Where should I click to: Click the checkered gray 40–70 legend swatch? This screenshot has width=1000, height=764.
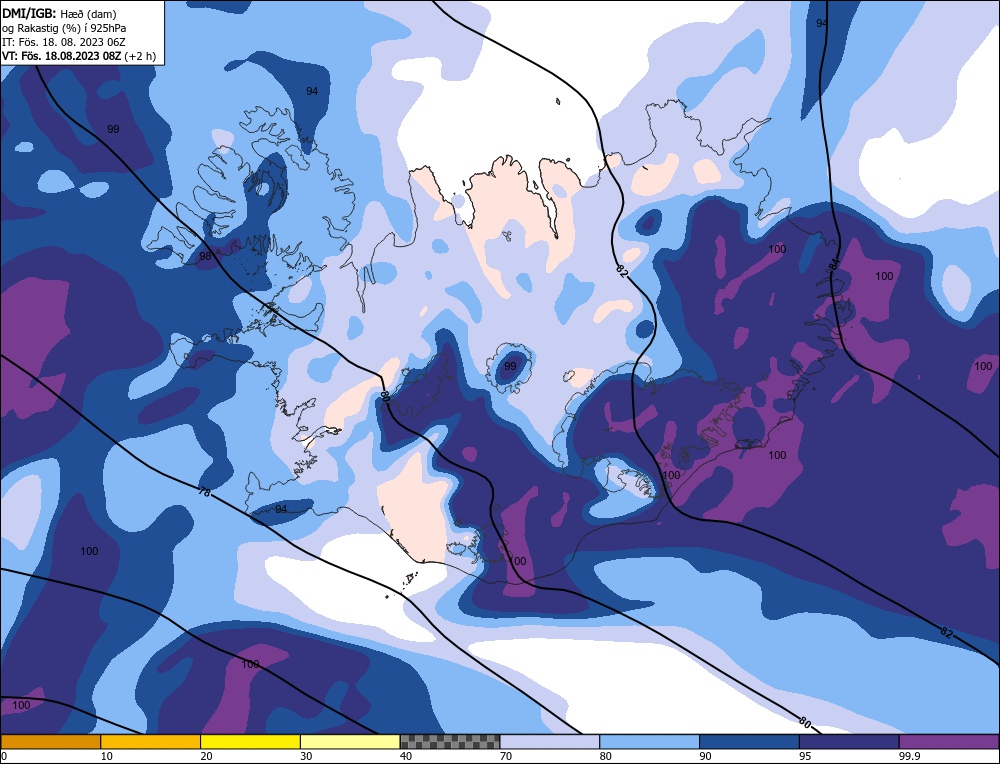point(450,741)
